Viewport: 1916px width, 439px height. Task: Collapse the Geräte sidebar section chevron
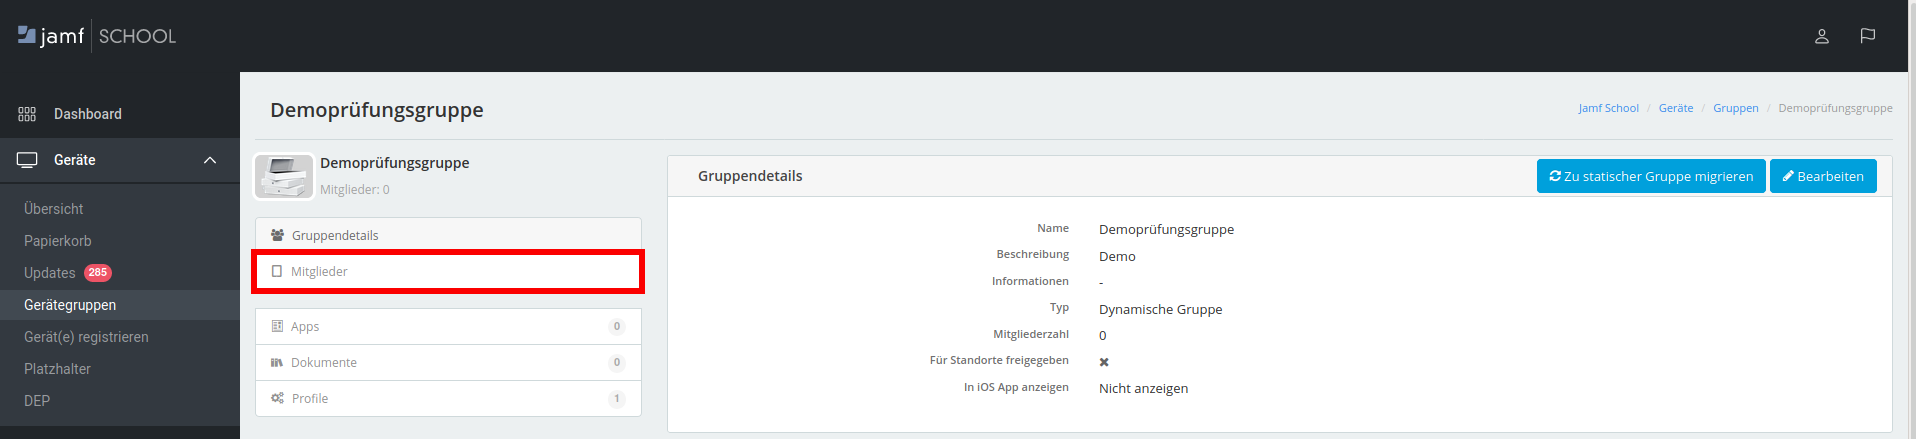pos(210,160)
